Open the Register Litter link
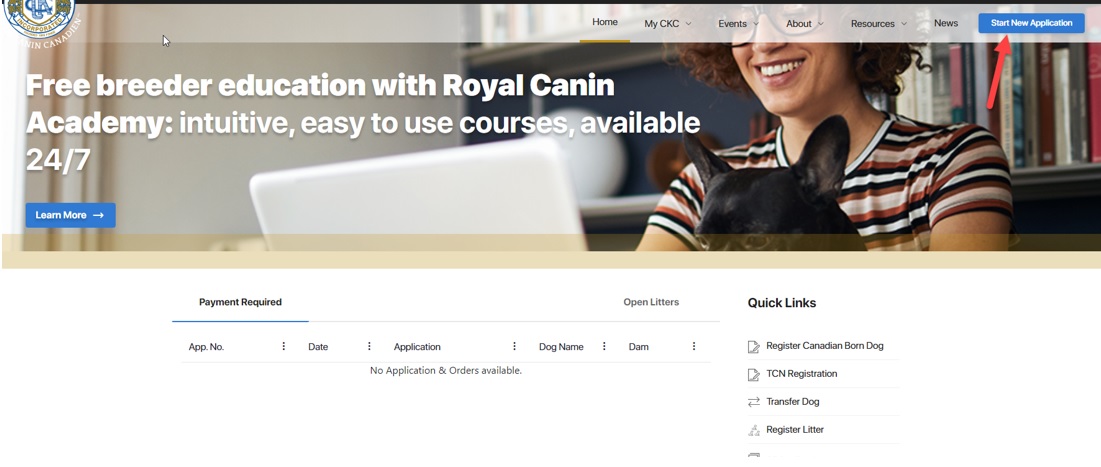This screenshot has width=1101, height=467. tap(795, 430)
